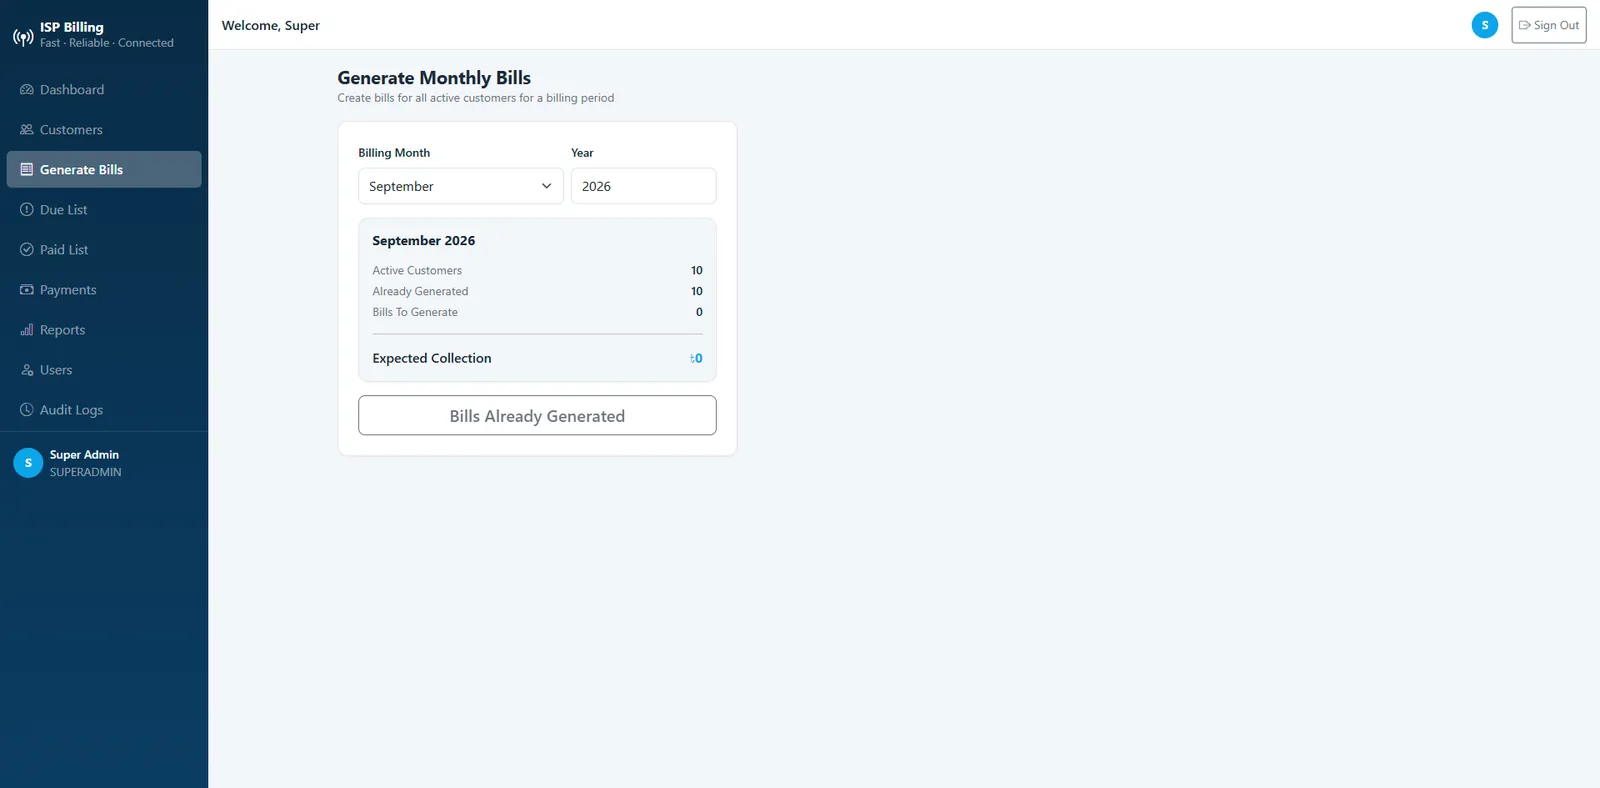Viewport: 1600px width, 788px height.
Task: Click the SUPERADMIN role label
Action: point(86,472)
